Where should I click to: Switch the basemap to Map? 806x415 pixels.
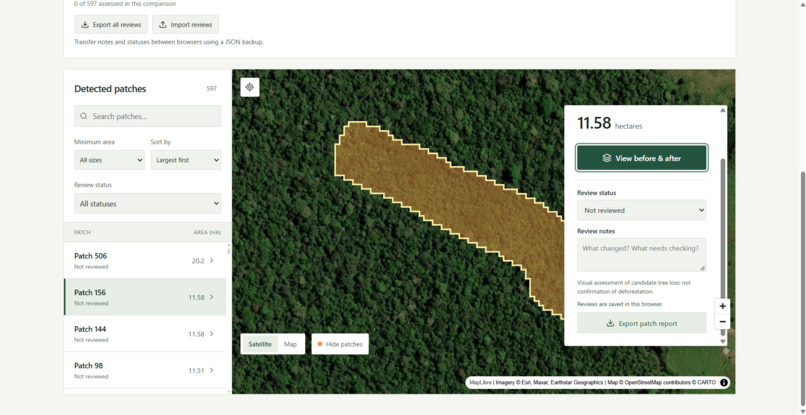point(290,344)
